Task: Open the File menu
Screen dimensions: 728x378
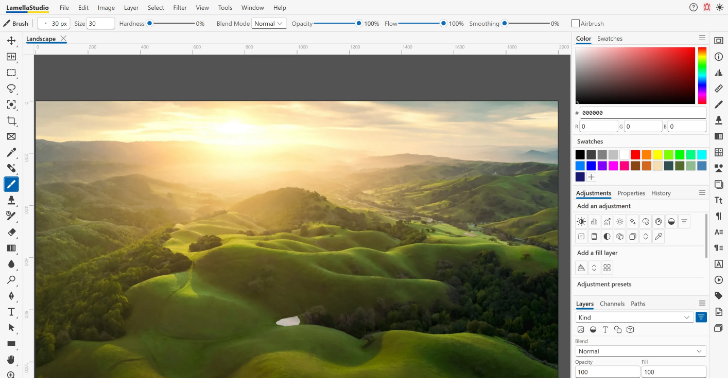Action: (x=65, y=7)
